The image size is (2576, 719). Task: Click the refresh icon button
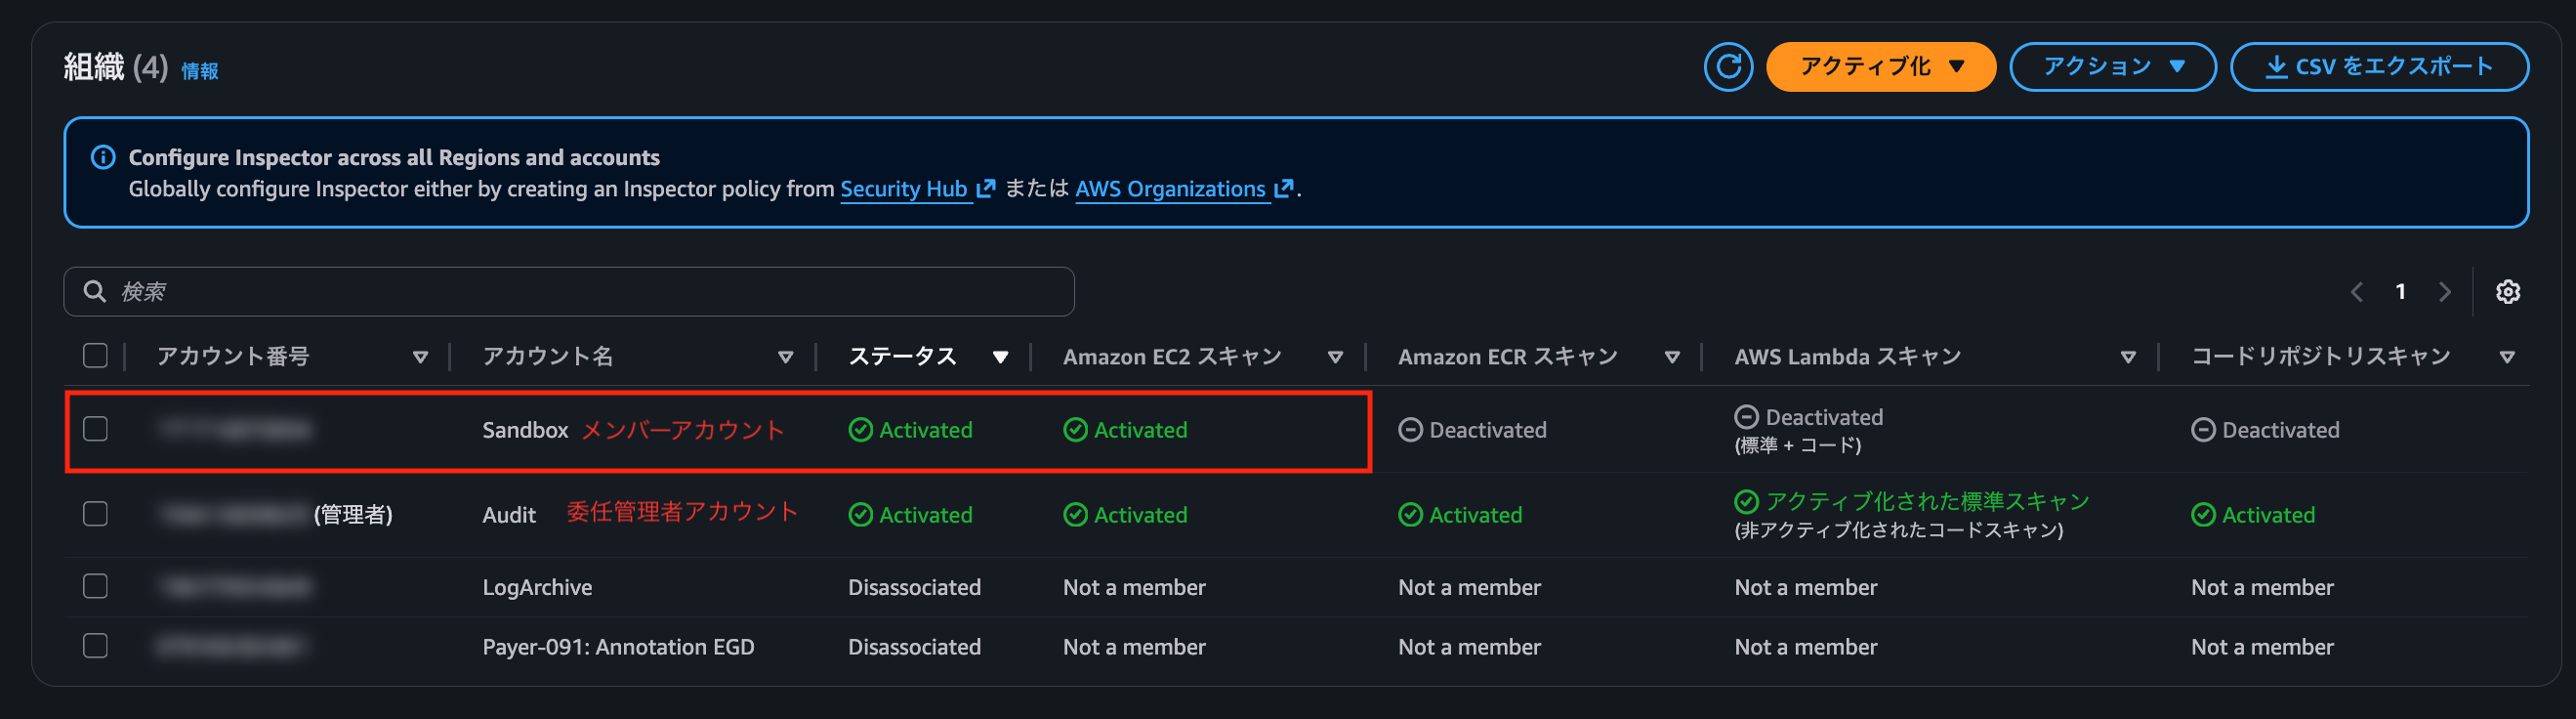(1728, 67)
